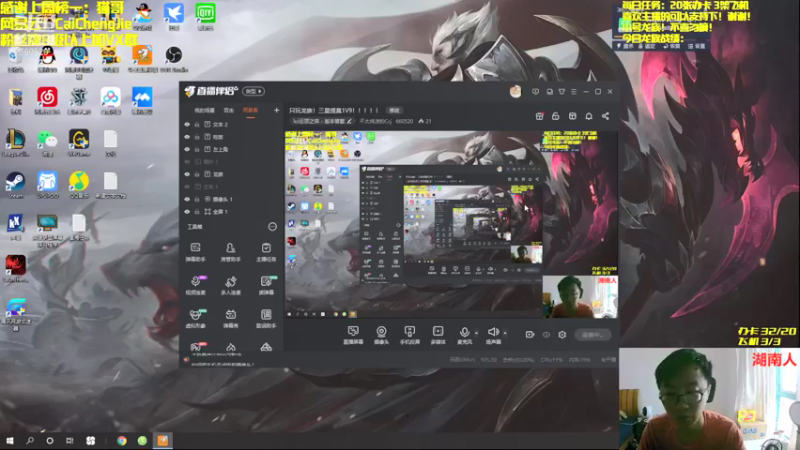Screen dimensions: 800x450
Task: Open Chrome from the taskbar
Action: pos(121,440)
